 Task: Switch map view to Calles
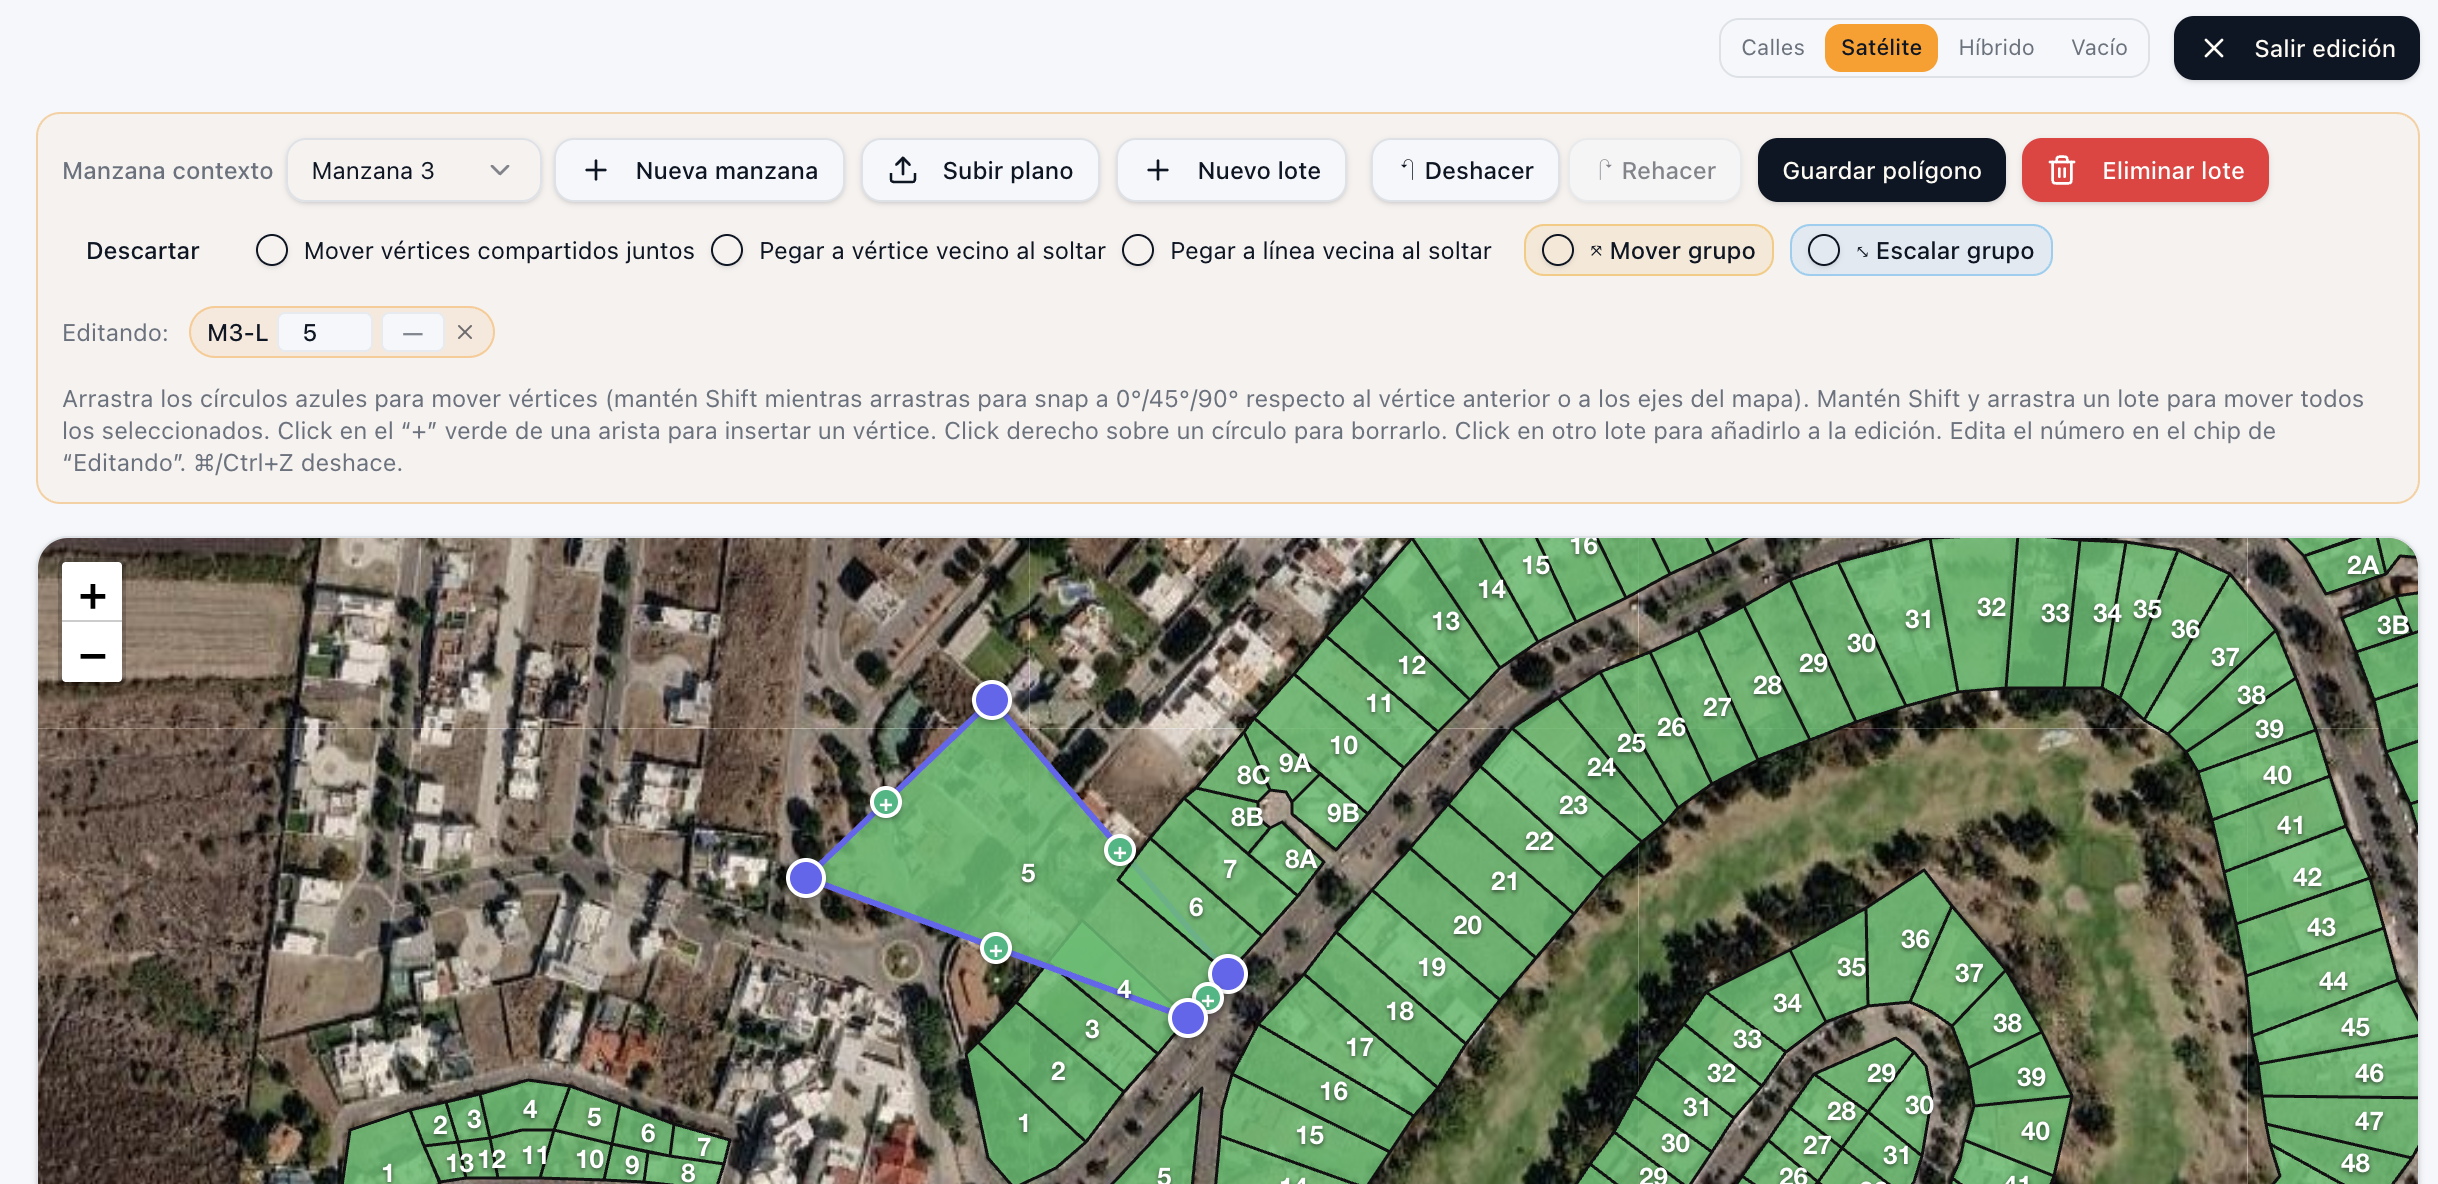tap(1772, 47)
